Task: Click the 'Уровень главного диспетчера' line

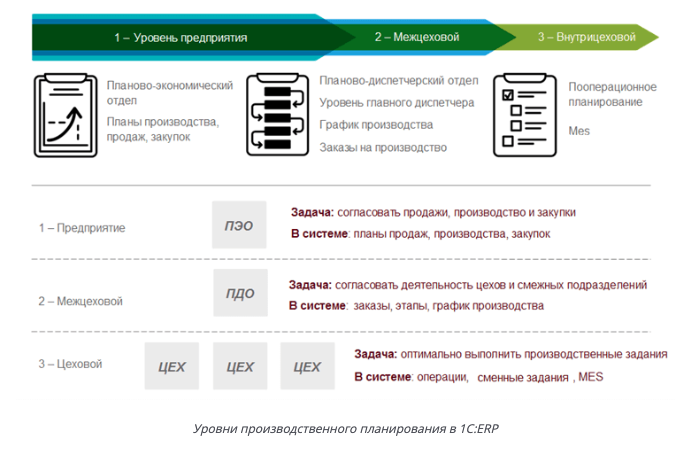Action: tap(397, 103)
